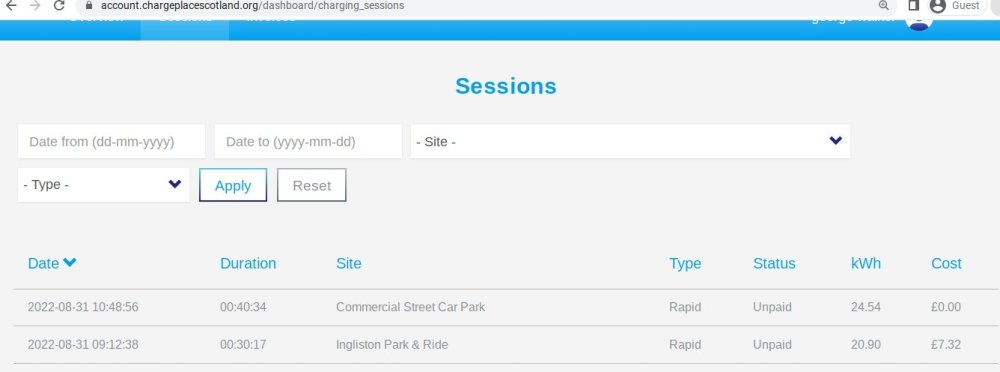The height and width of the screenshot is (372, 1000).
Task: Click the padlock site security icon
Action: (89, 6)
